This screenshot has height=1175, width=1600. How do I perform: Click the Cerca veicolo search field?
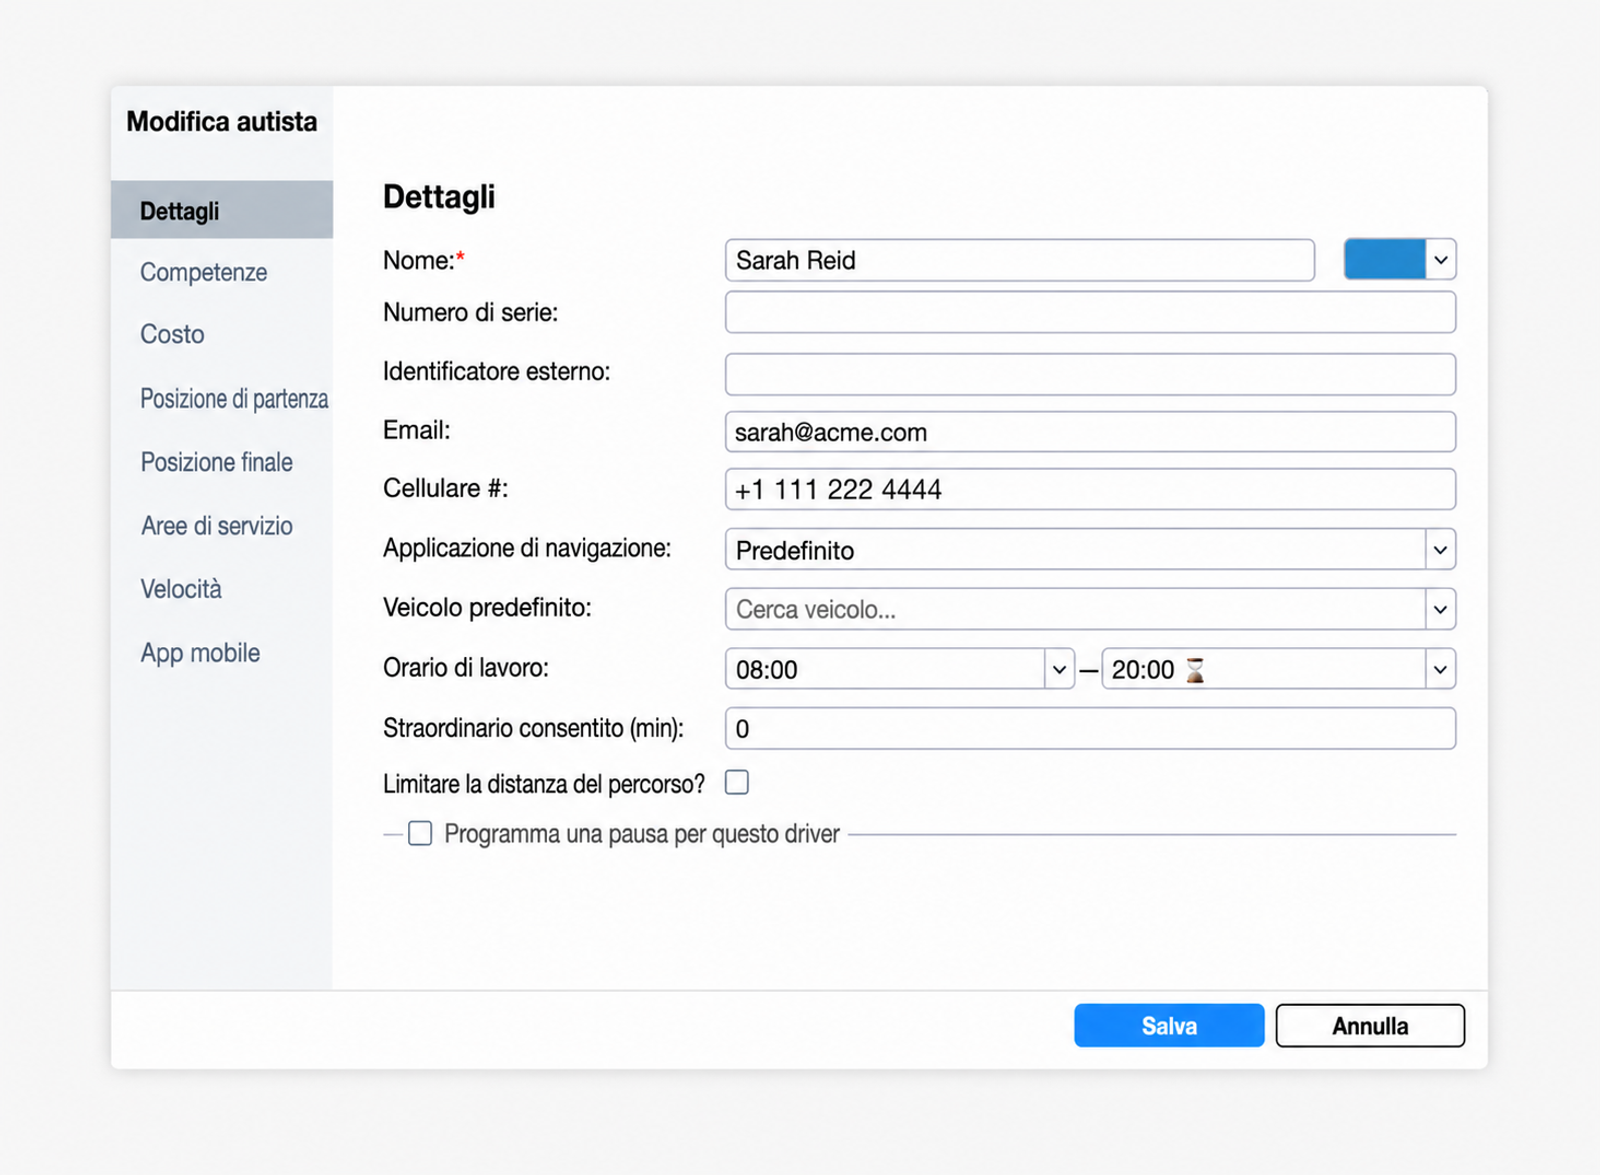pos(1075,609)
